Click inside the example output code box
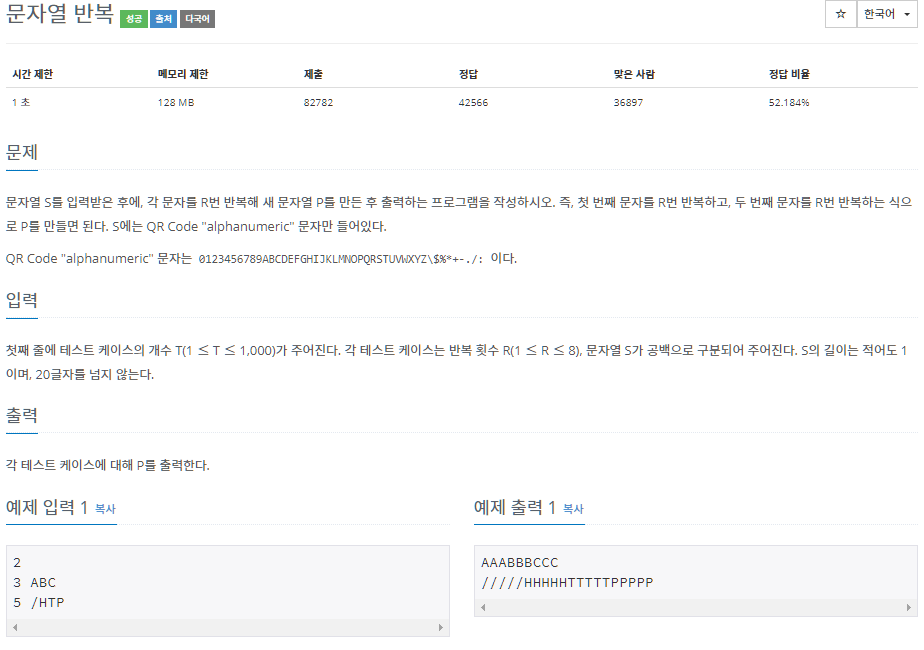Image resolution: width=924 pixels, height=650 pixels. [696, 572]
